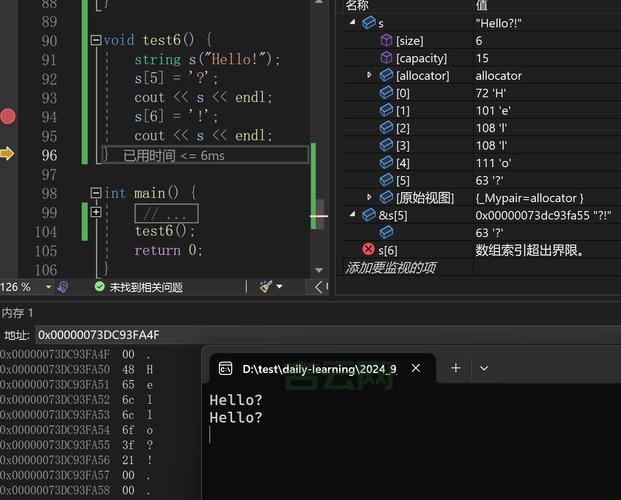
Task: Collapse the main function code block
Action: tap(95, 193)
